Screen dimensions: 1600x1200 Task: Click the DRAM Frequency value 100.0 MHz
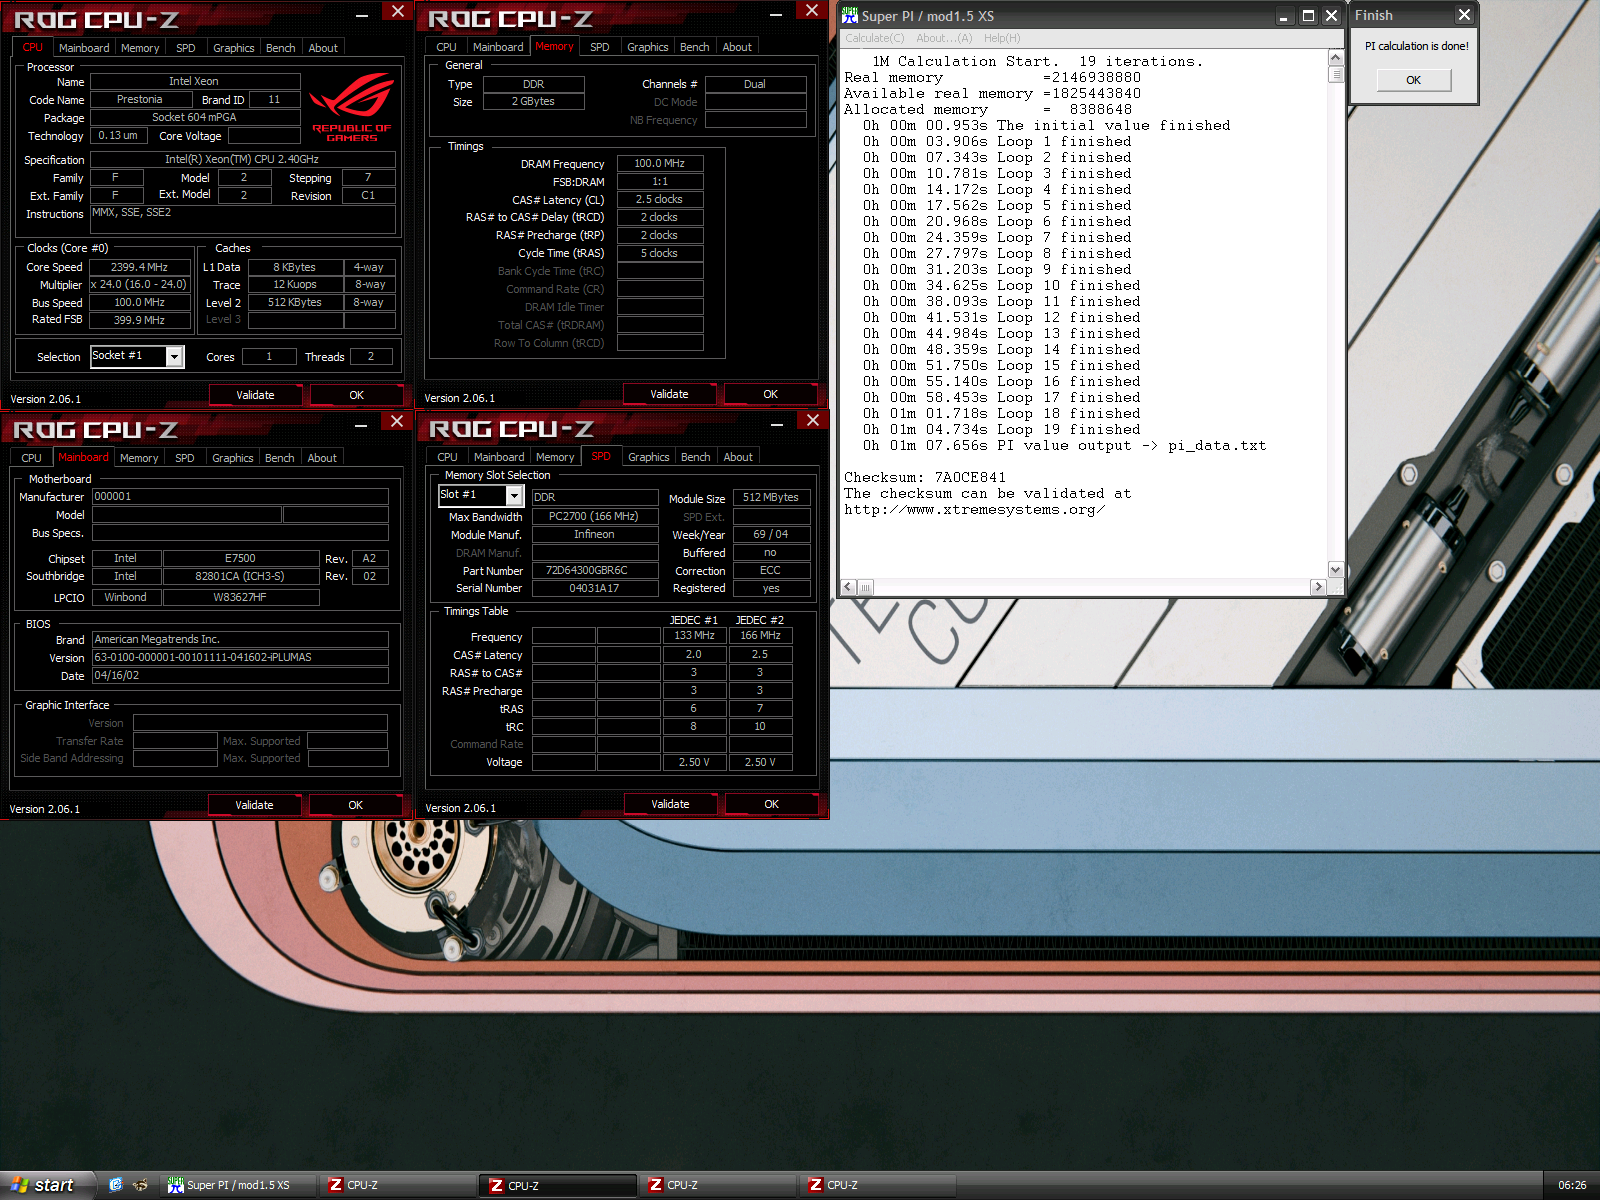coord(660,163)
